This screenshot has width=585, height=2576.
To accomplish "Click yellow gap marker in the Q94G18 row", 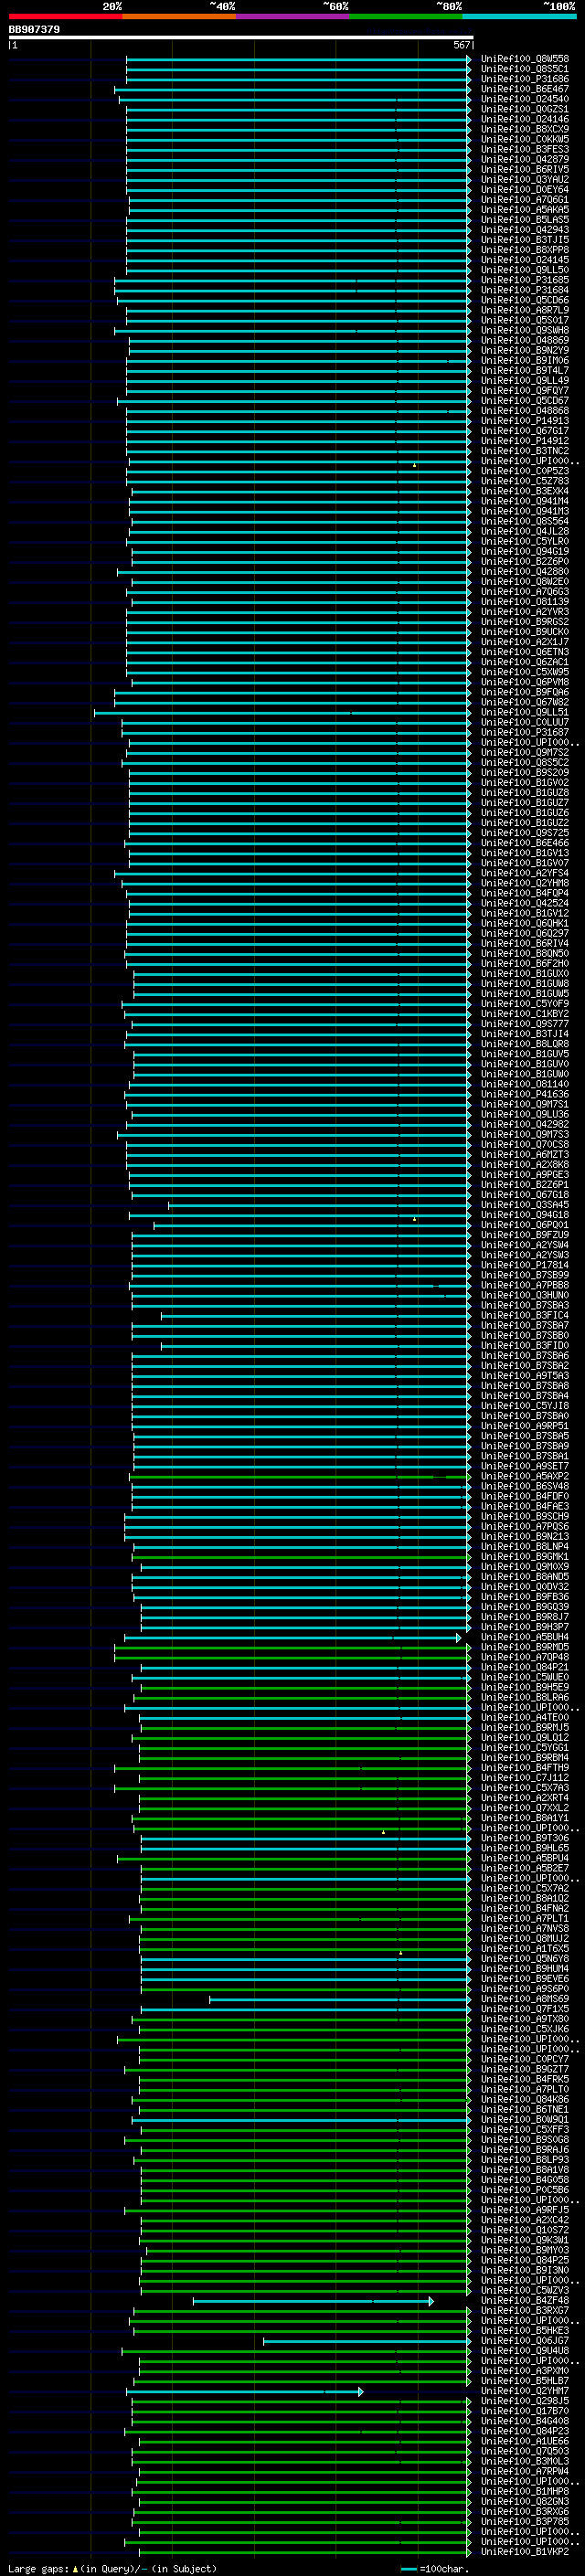I will pyautogui.click(x=414, y=1219).
